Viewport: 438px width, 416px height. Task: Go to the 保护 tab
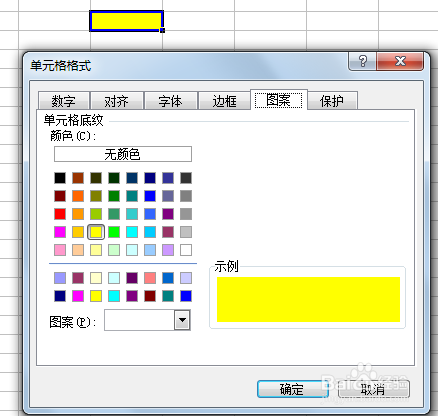[332, 101]
